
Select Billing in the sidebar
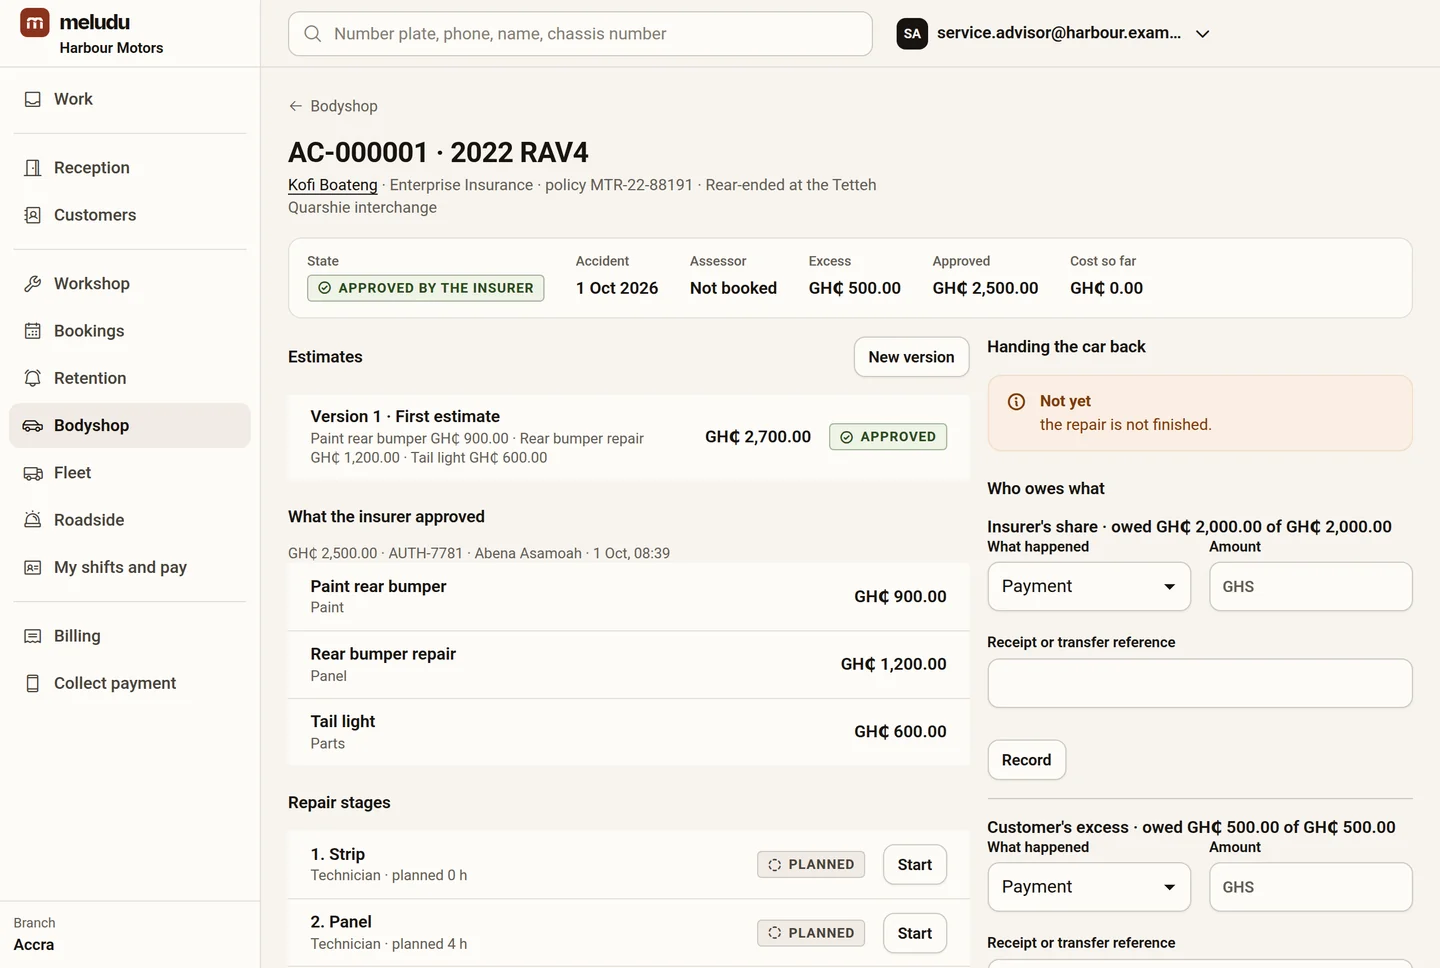tap(130, 636)
